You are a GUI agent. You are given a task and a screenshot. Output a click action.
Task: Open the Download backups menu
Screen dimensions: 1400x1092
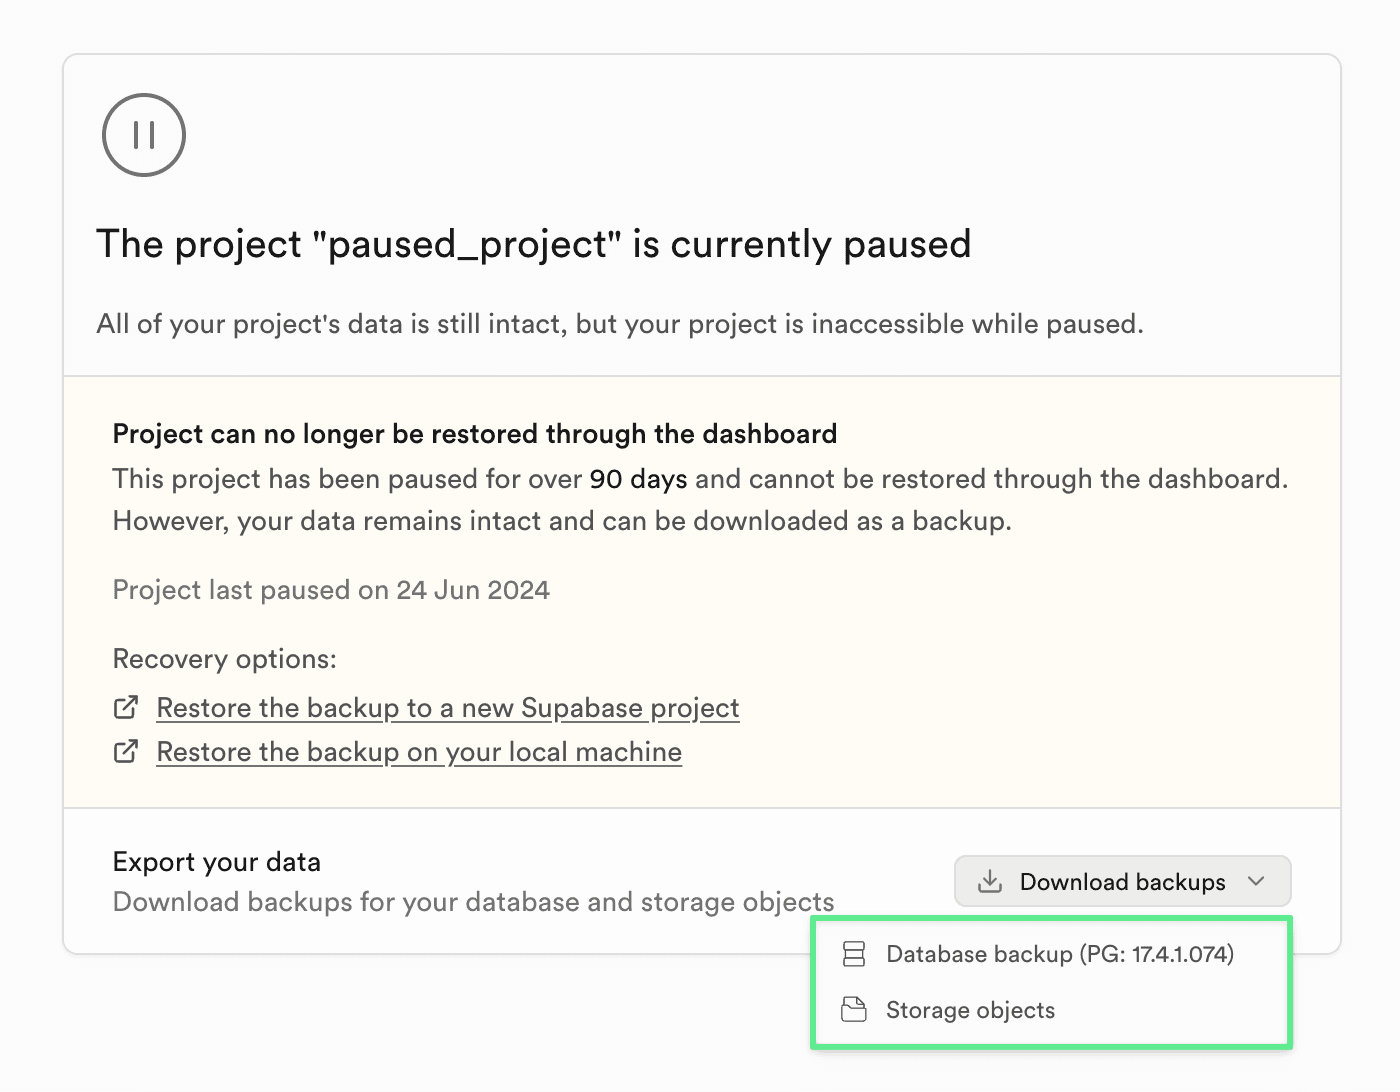coord(1121,881)
